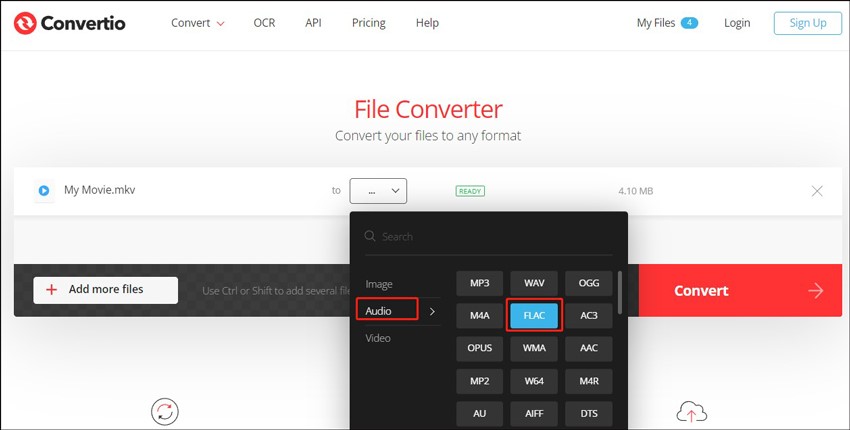Open the Convert menu in navigation
Viewport: 850px width, 430px height.
coord(197,23)
